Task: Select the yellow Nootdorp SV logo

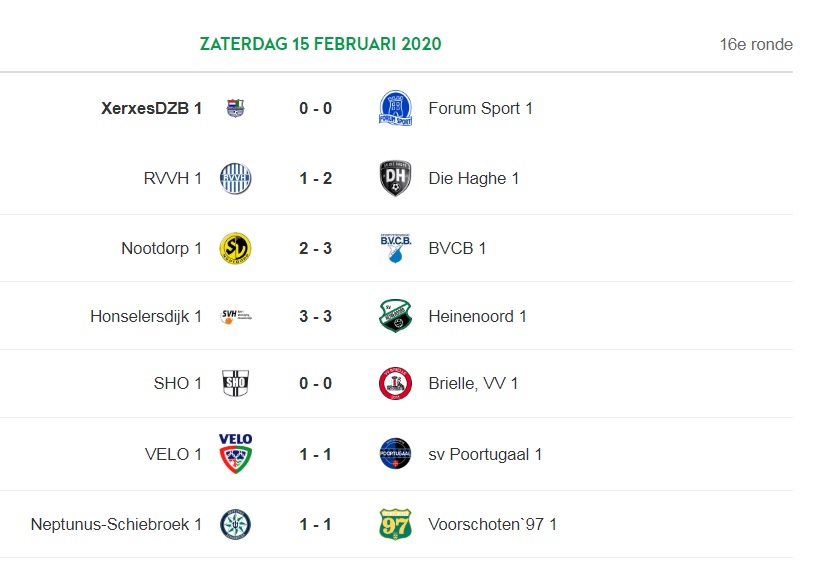Action: (x=236, y=248)
